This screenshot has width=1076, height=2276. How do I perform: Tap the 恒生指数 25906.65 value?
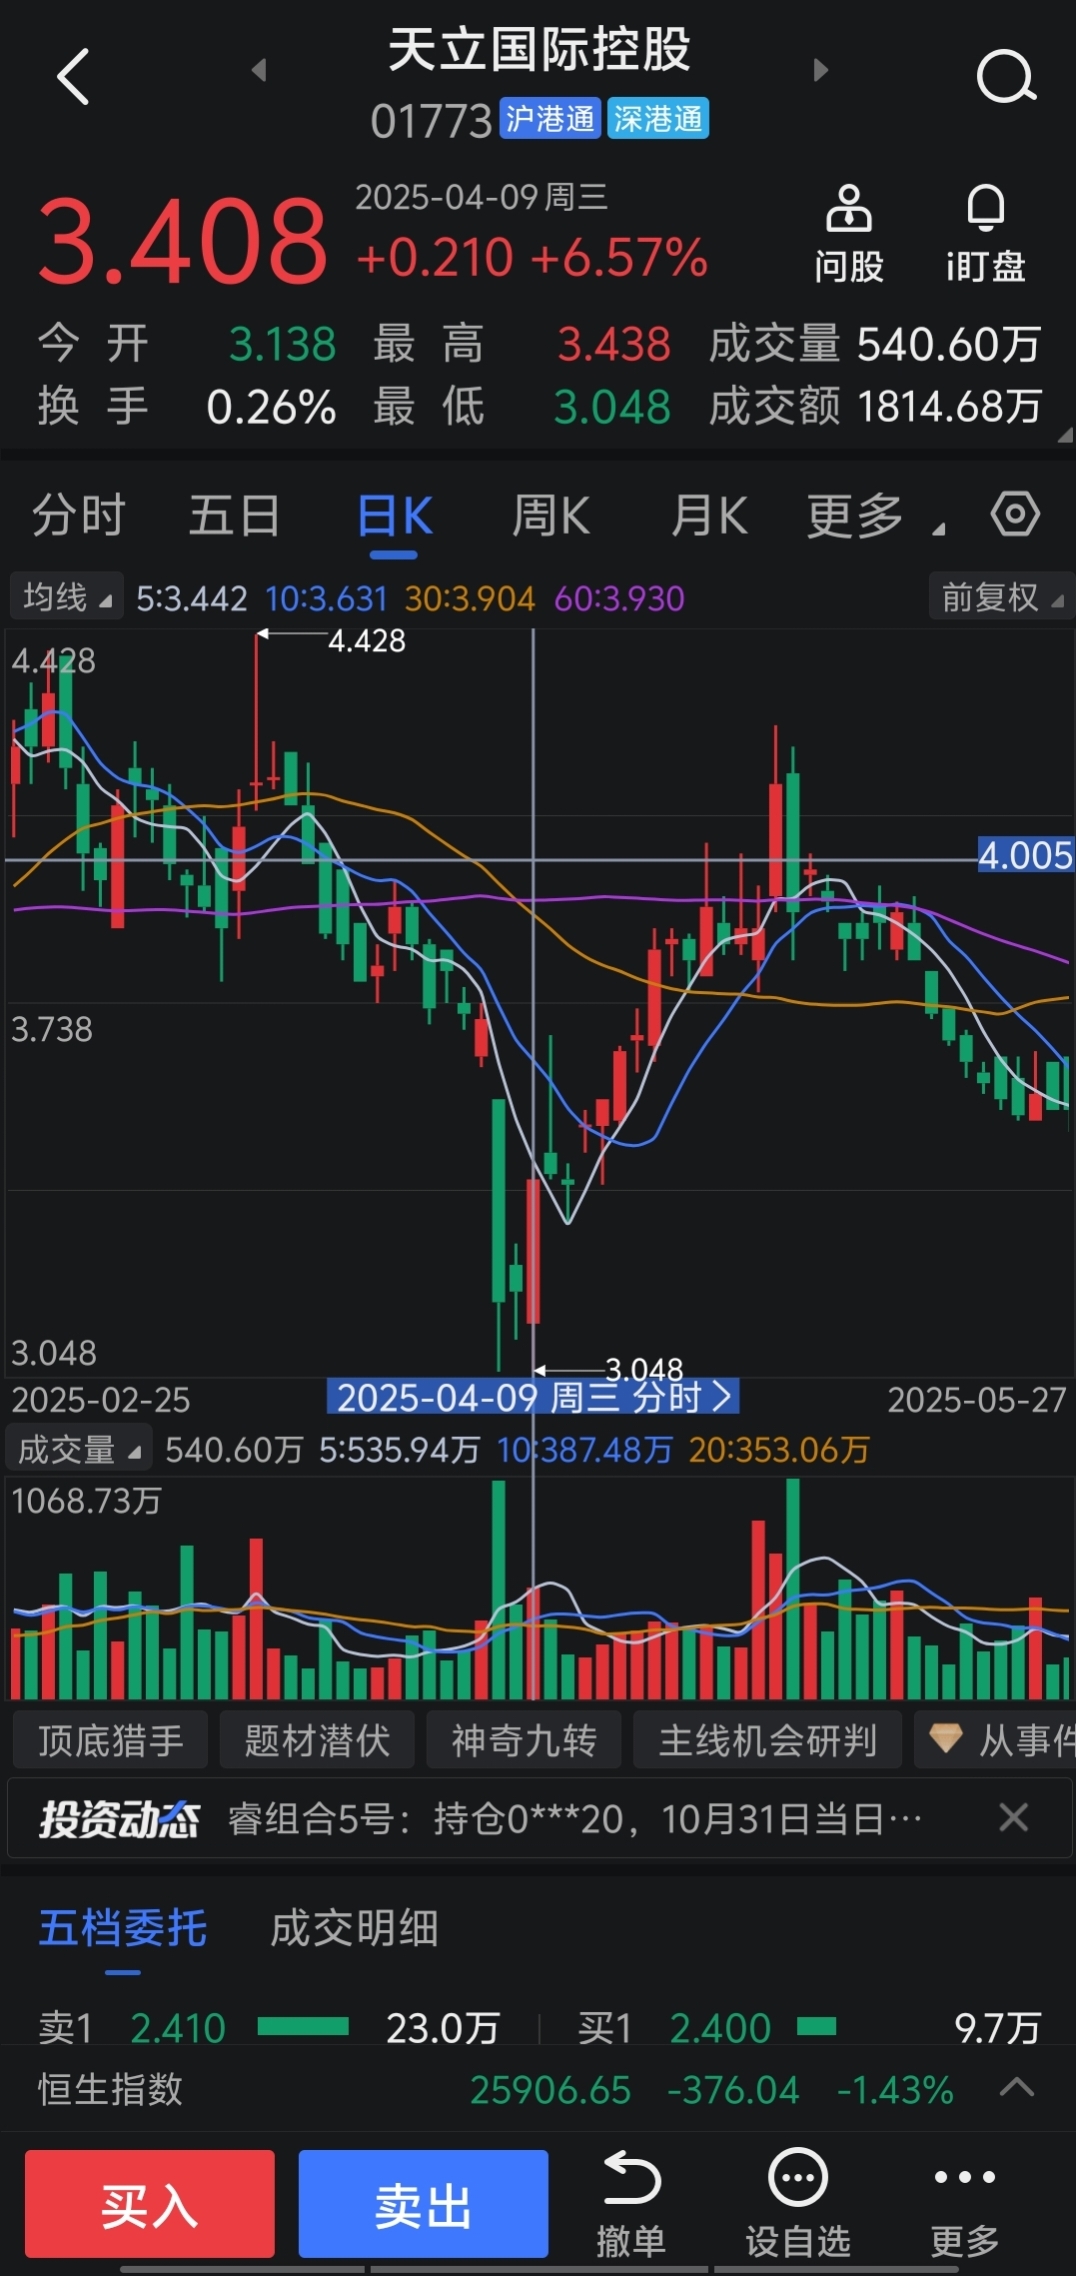[551, 2089]
